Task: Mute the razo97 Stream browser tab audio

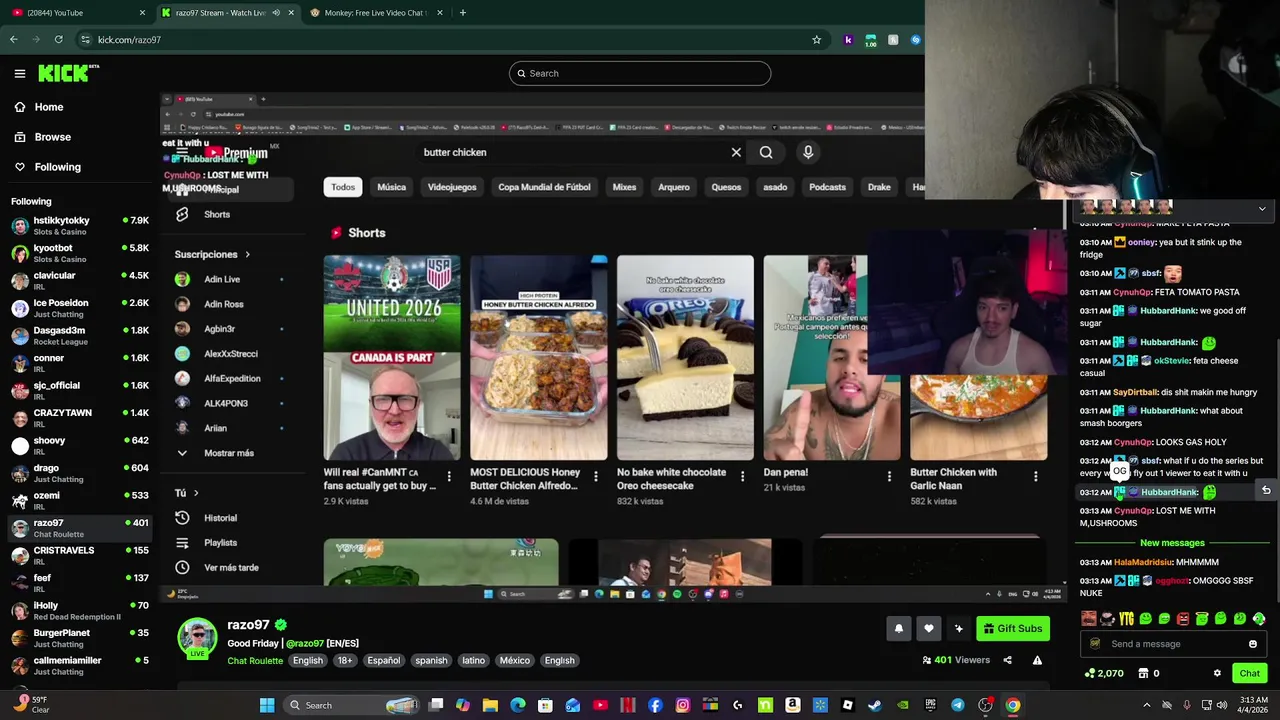Action: tap(276, 13)
